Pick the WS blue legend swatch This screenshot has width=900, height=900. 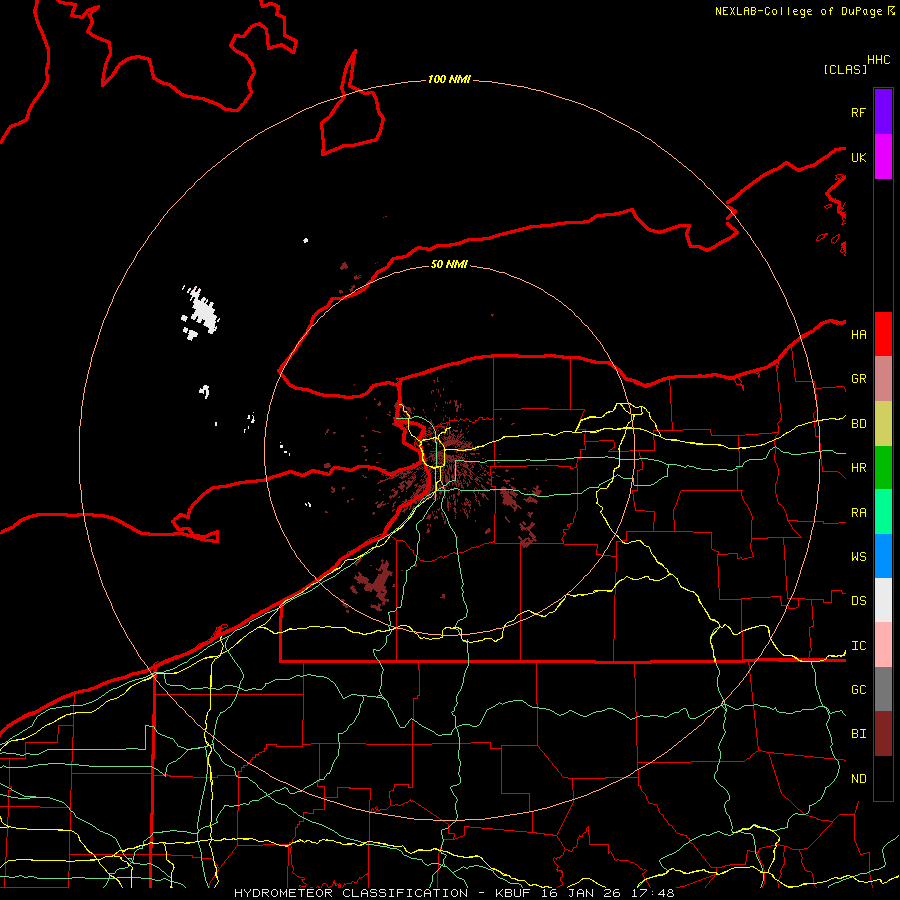(883, 556)
